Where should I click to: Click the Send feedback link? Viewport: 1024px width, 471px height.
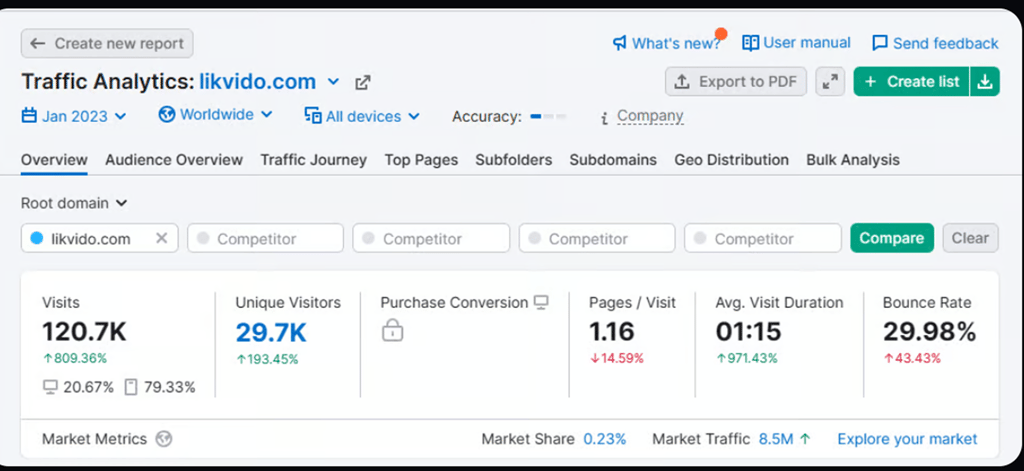935,44
